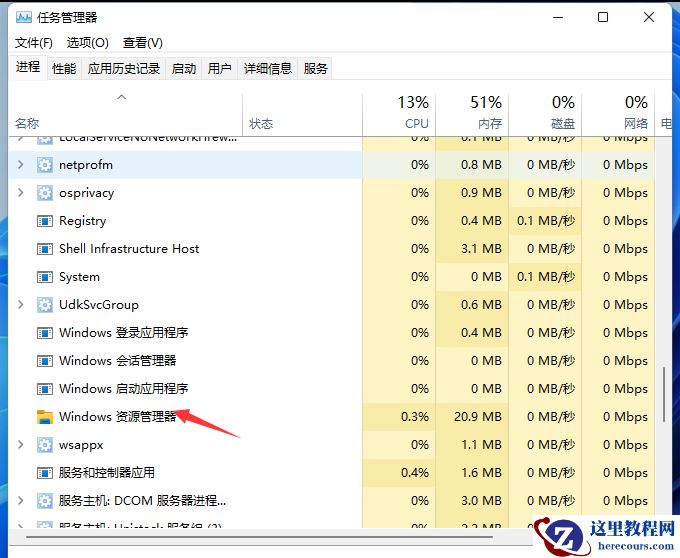This screenshot has width=680, height=558.
Task: Sort by the CPU column header
Action: pos(399,114)
